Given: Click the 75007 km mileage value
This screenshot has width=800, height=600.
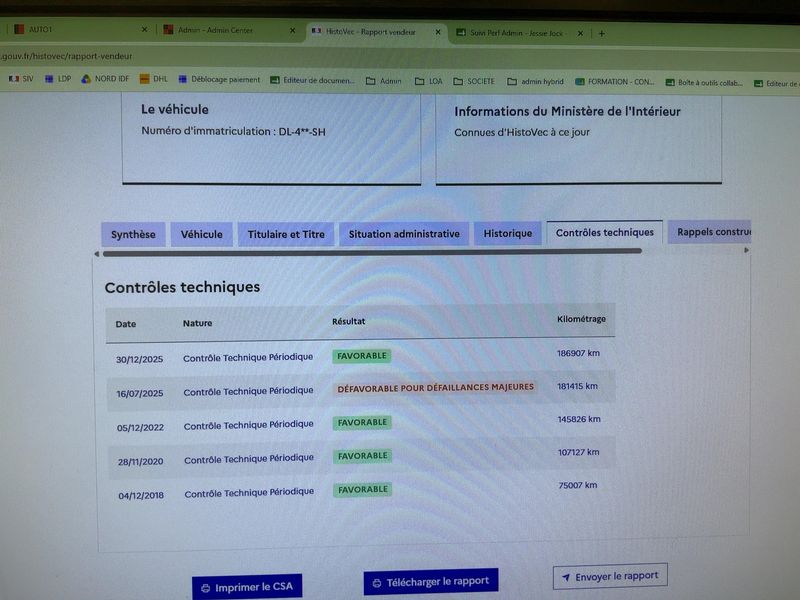Looking at the screenshot, I should click(x=578, y=485).
